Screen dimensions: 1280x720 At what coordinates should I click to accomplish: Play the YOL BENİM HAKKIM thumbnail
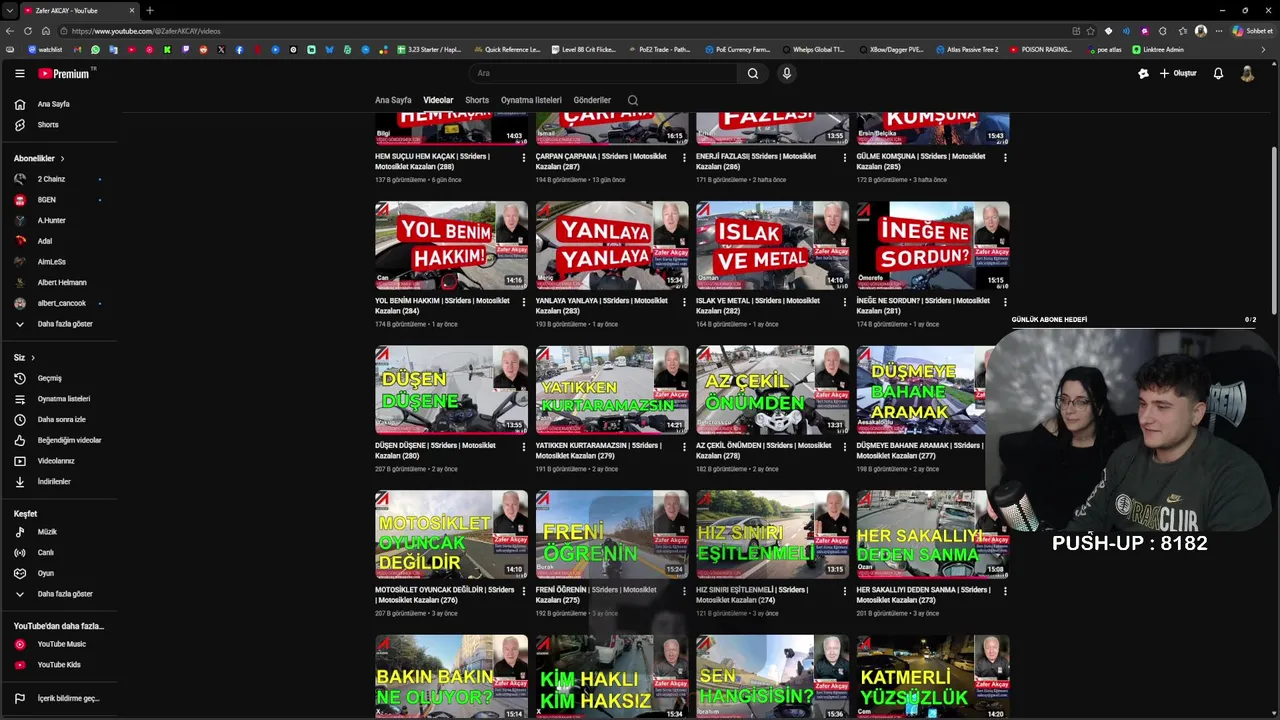click(x=451, y=245)
